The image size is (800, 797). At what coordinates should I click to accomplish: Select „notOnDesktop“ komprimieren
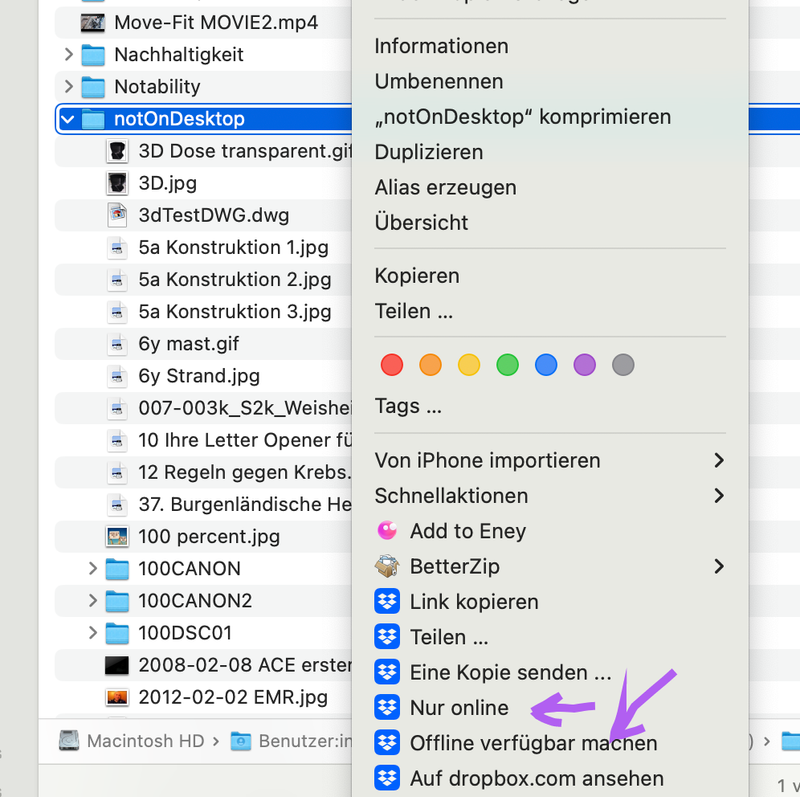click(522, 117)
